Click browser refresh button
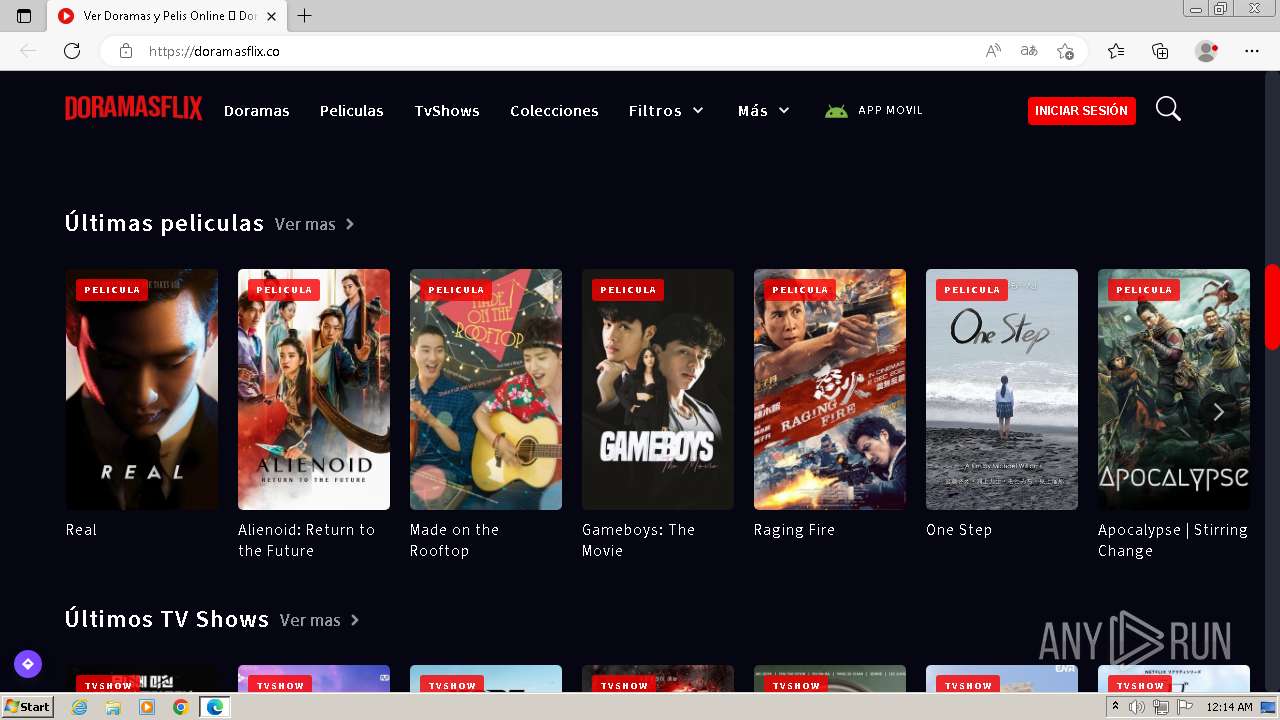 tap(72, 51)
